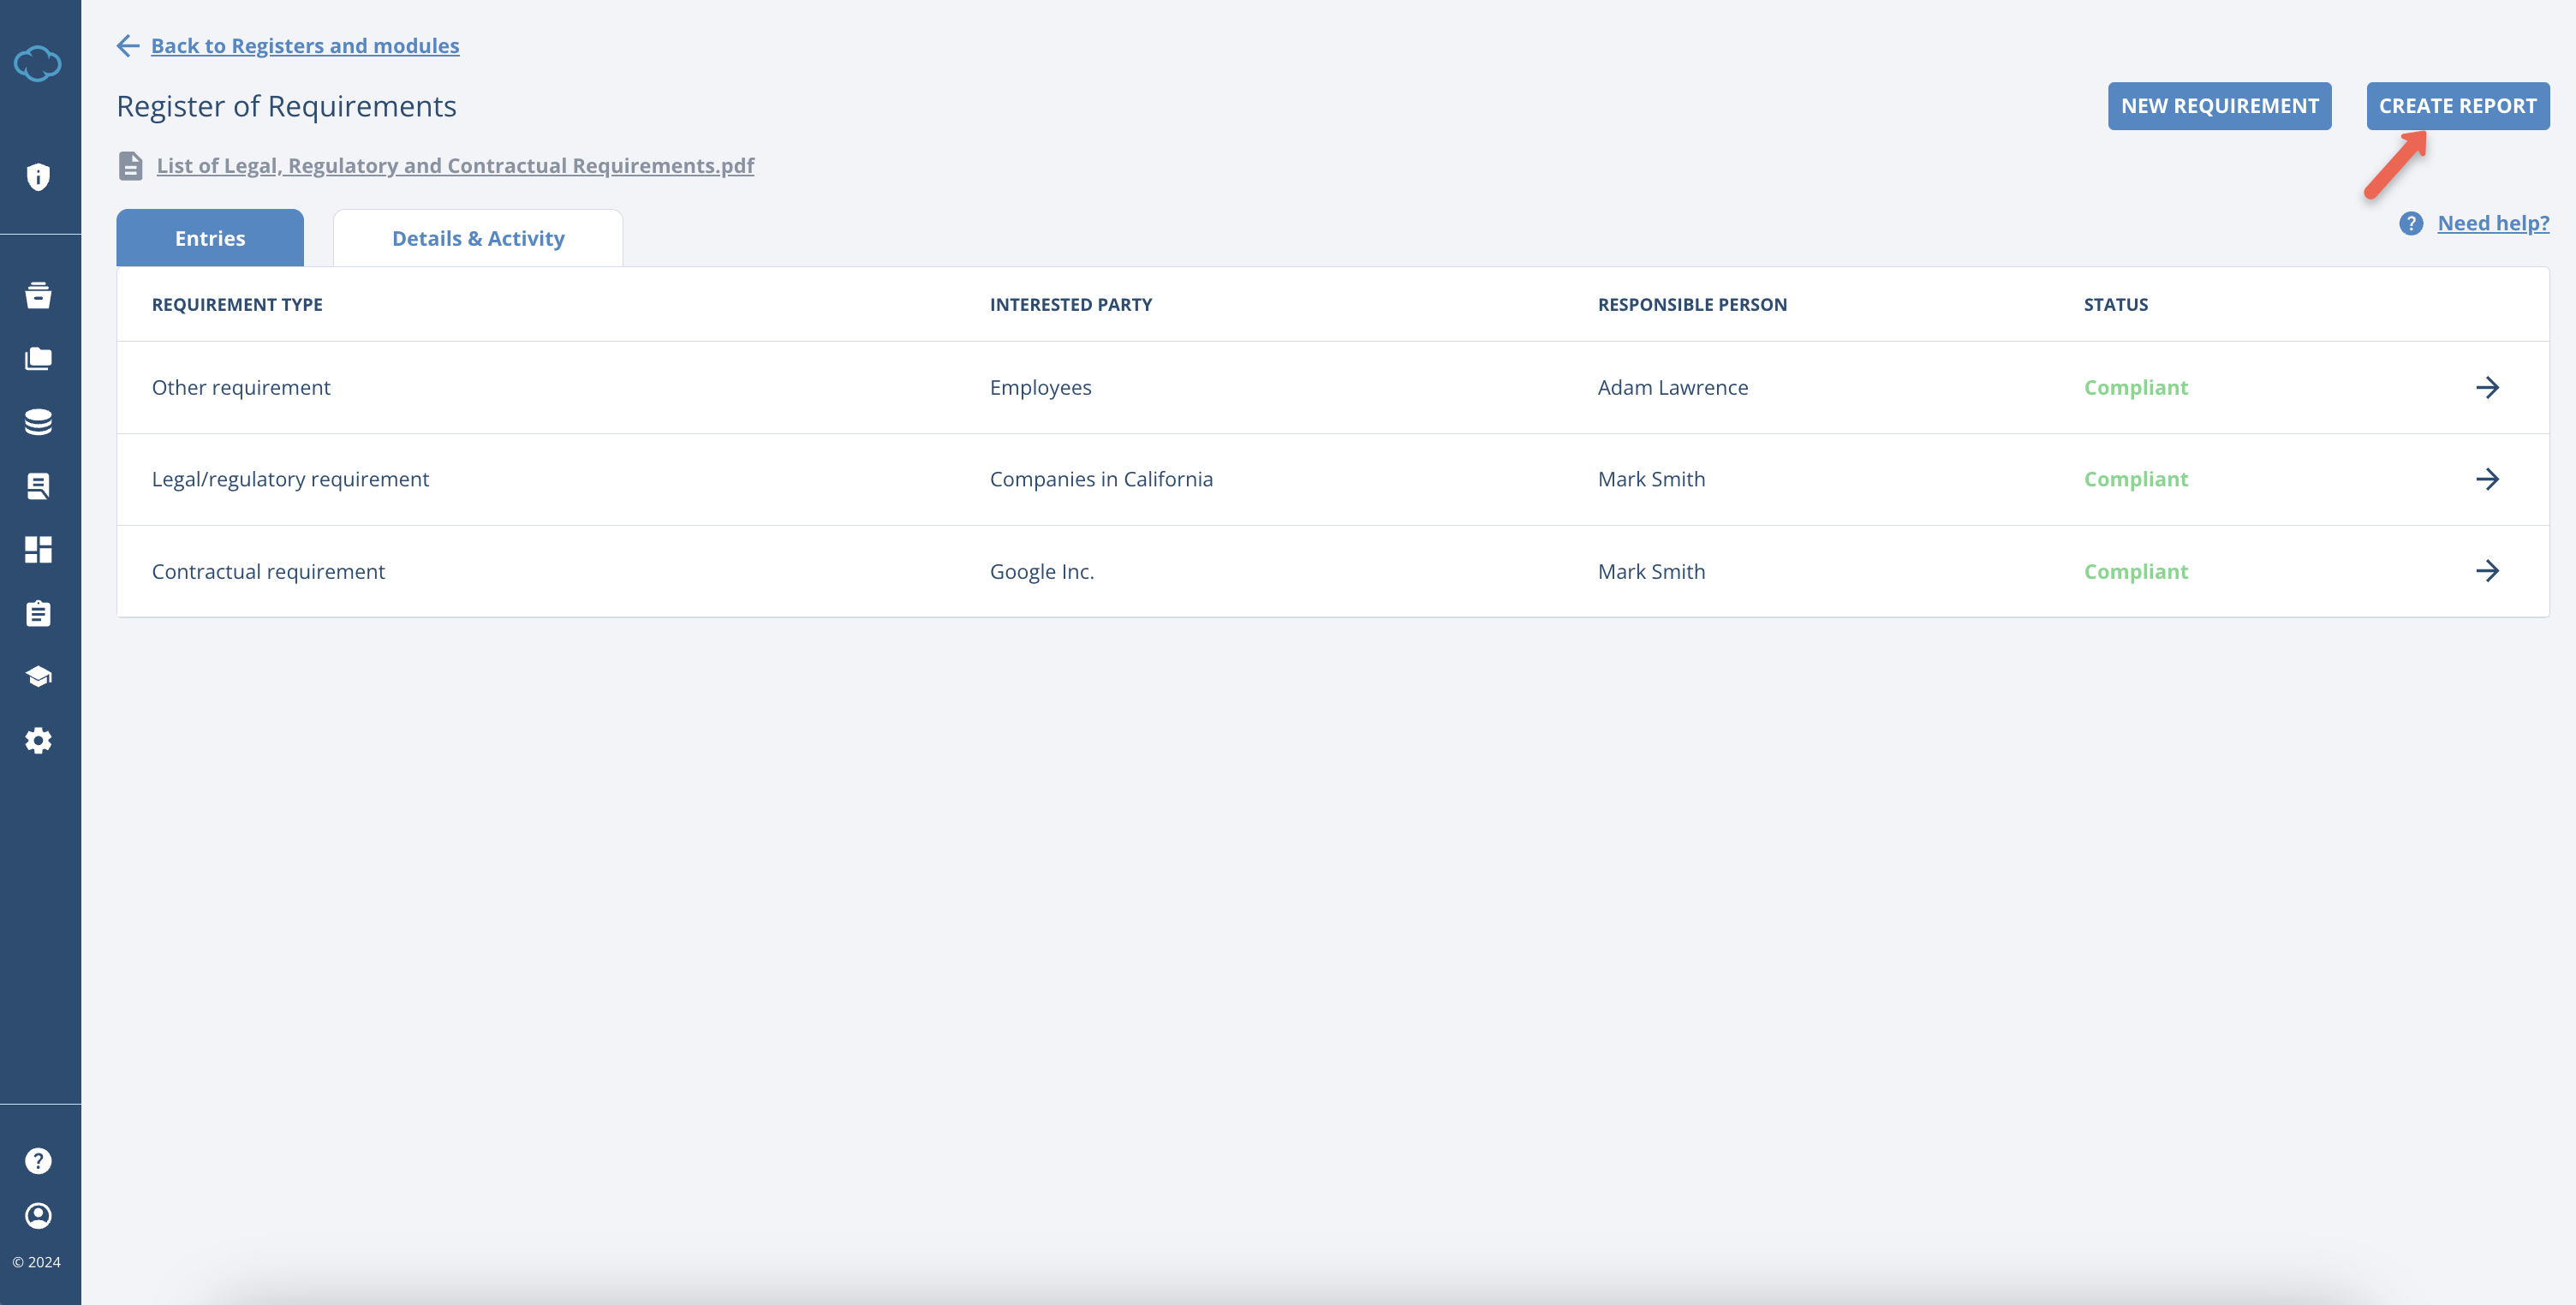Switch to the Entries tab
Viewport: 2576px width, 1305px height.
pos(210,238)
